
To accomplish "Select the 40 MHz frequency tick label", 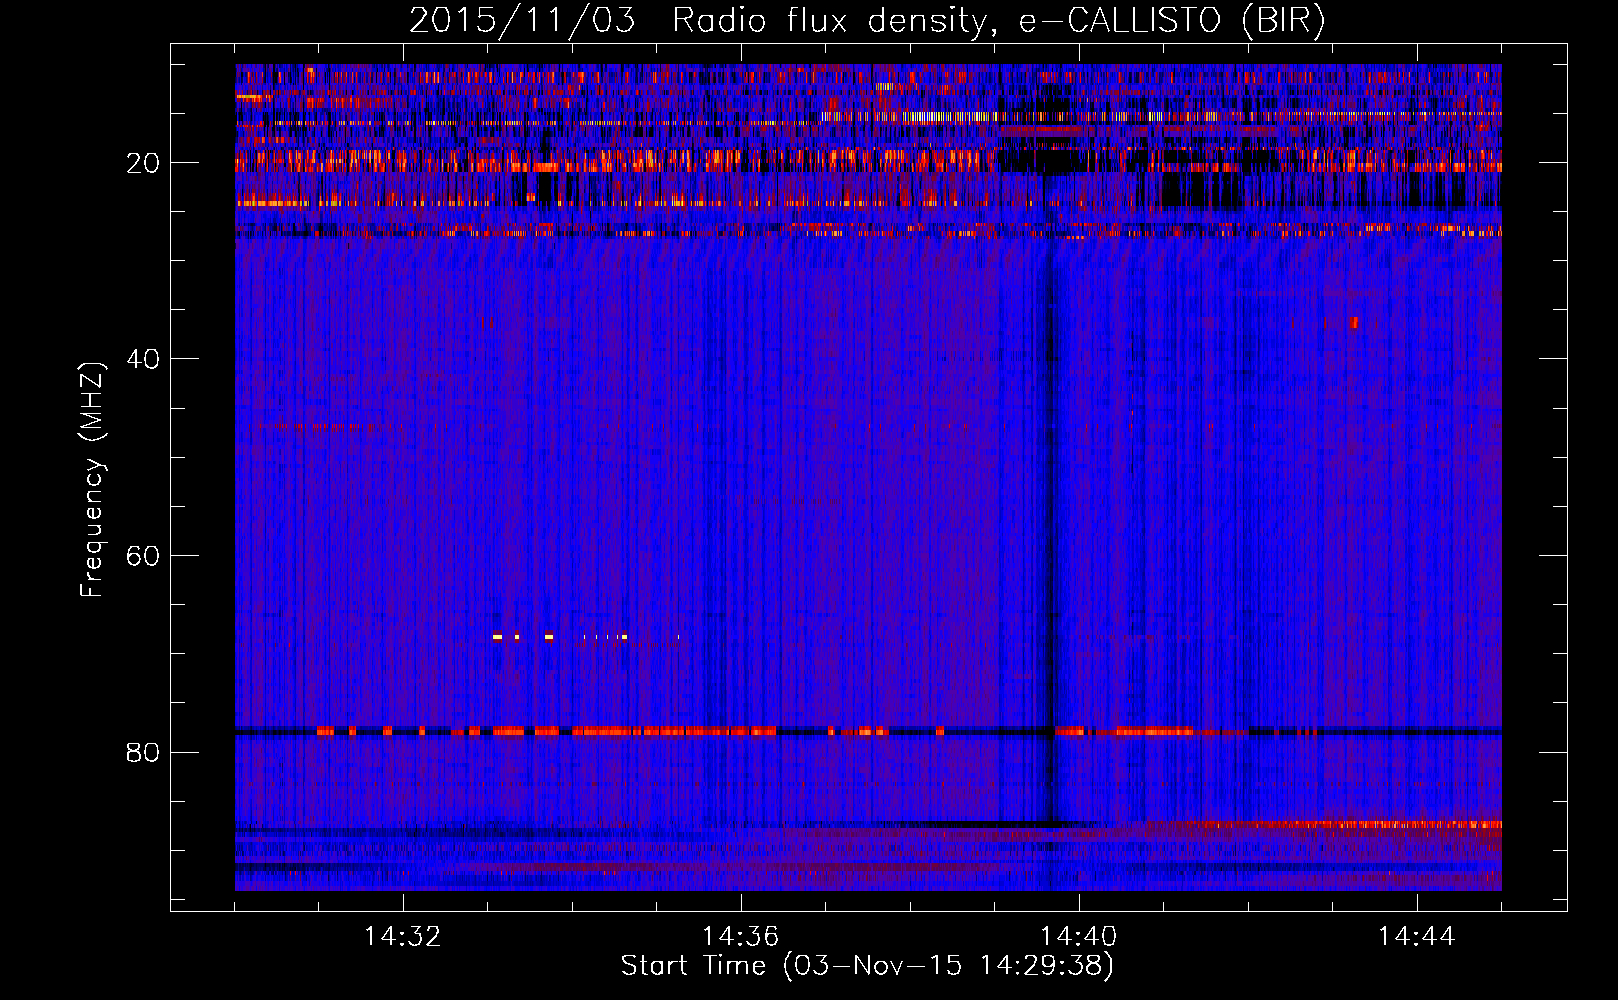I will 144,359.
